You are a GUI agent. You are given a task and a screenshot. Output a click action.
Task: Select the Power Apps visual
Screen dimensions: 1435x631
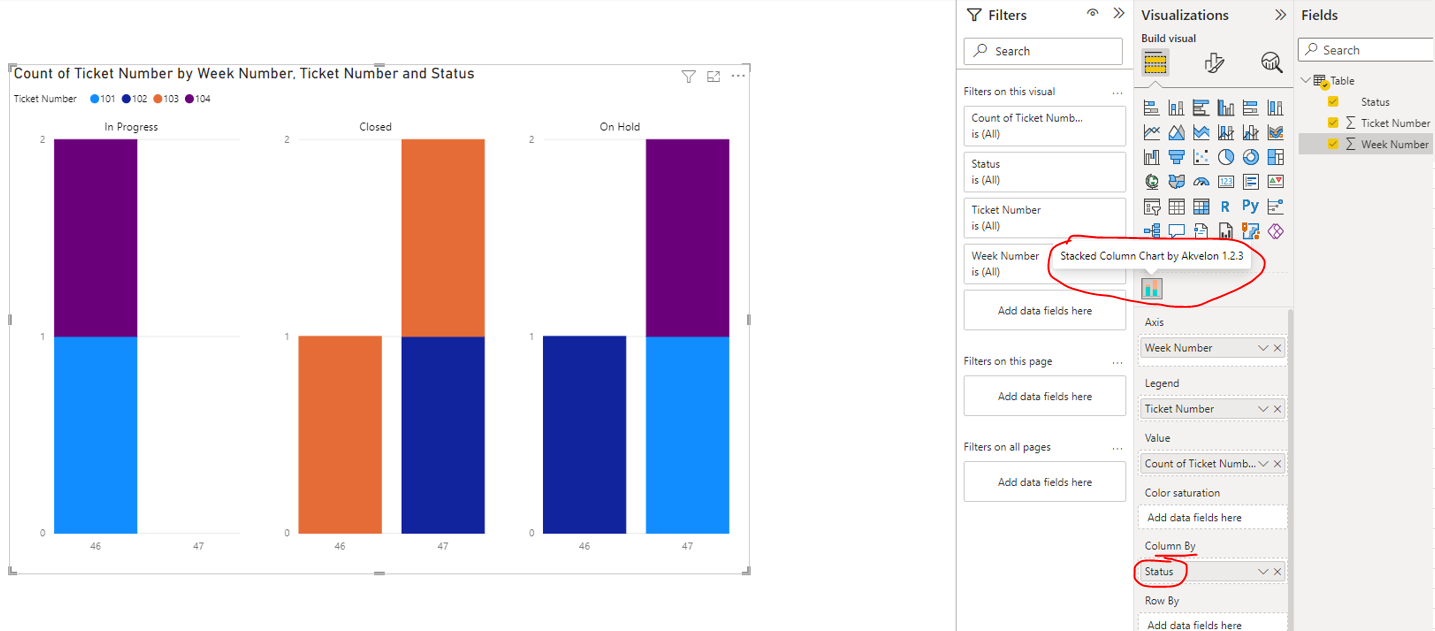1275,231
